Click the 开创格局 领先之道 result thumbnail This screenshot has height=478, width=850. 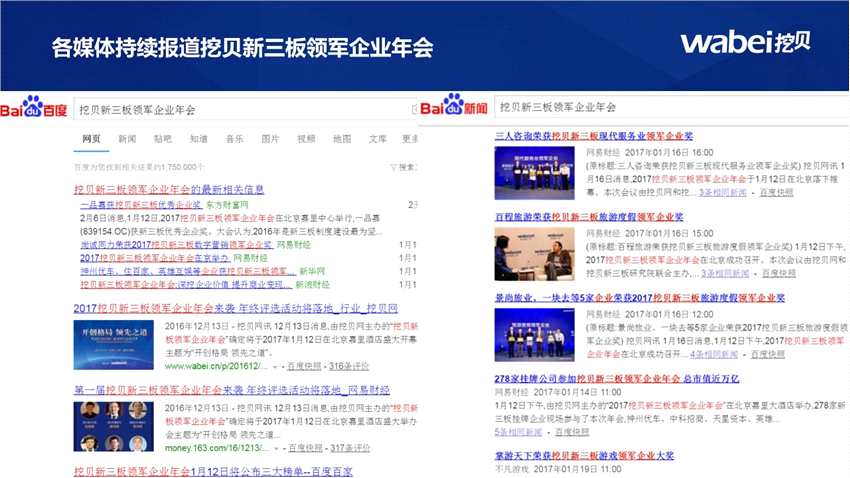(x=113, y=345)
